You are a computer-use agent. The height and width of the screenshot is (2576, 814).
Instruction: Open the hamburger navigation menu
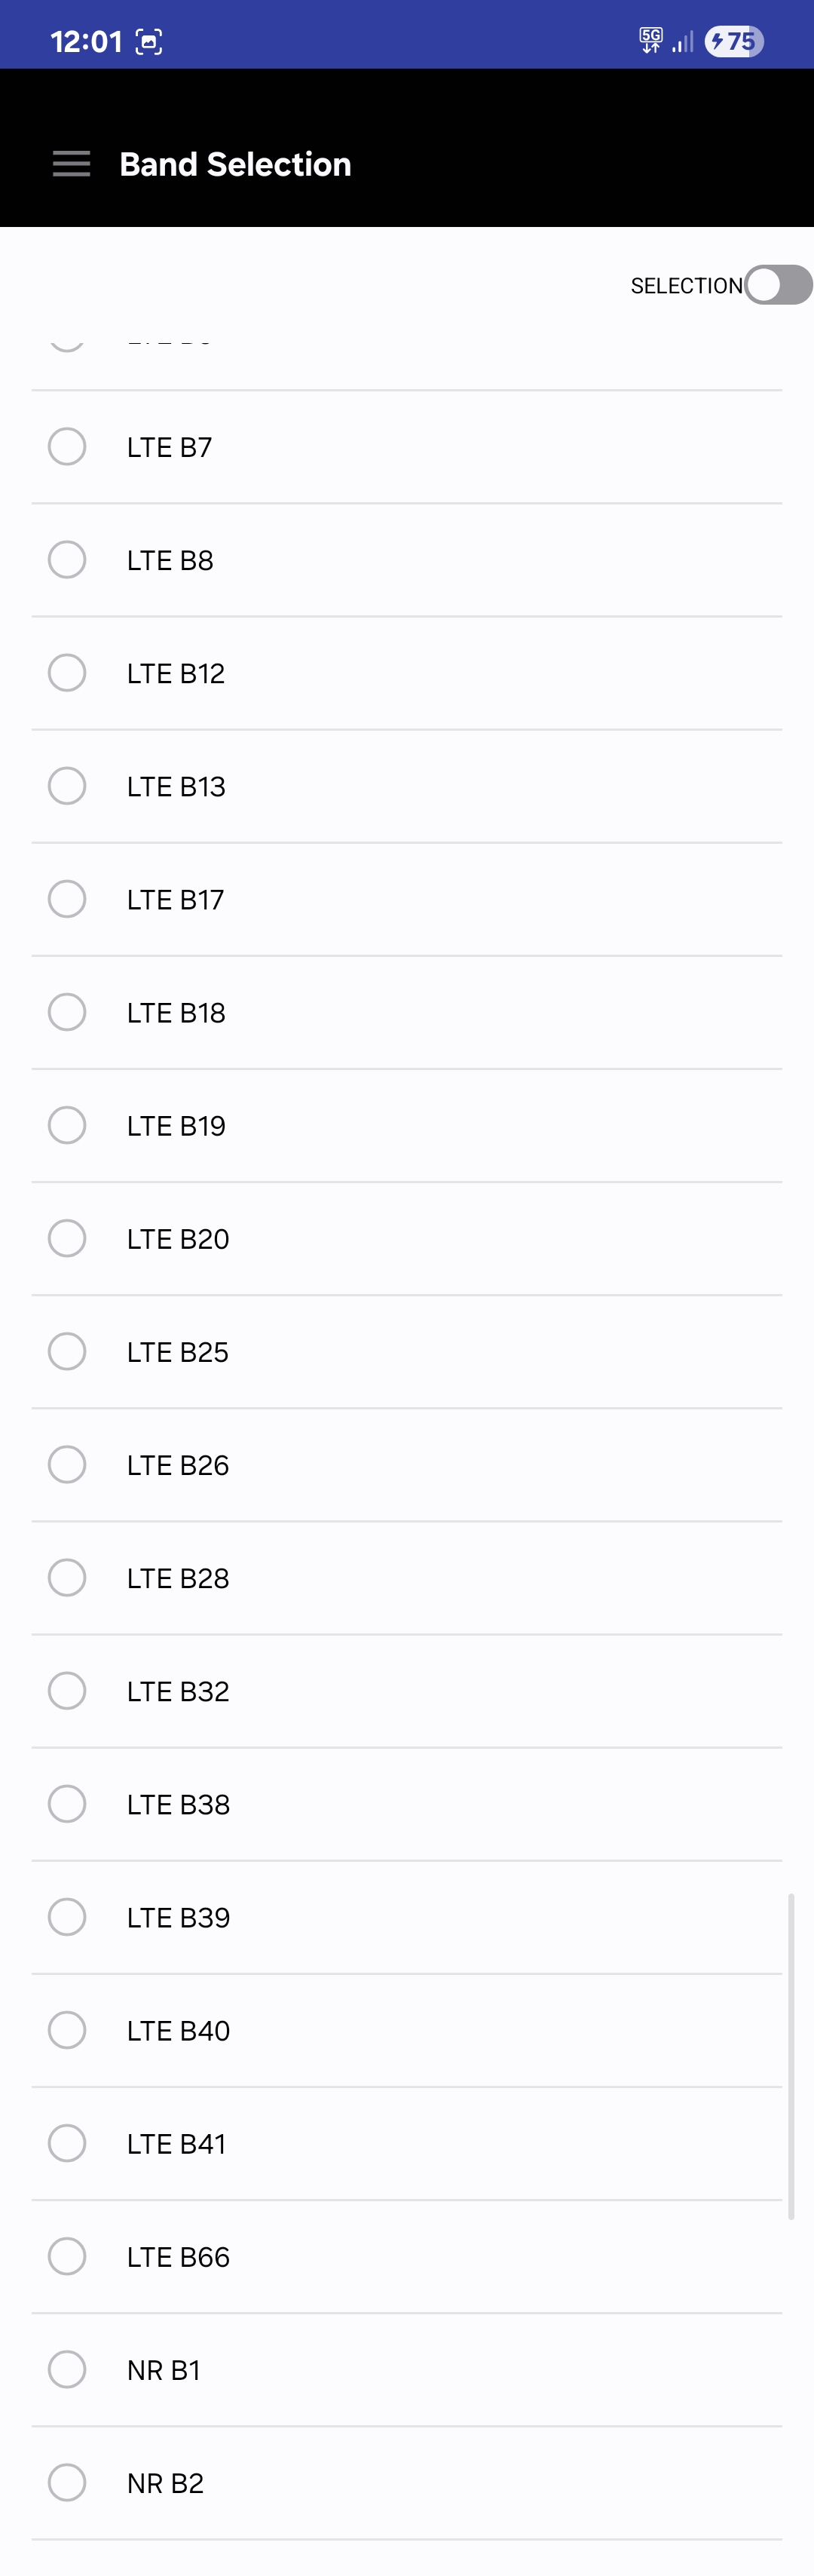[71, 164]
